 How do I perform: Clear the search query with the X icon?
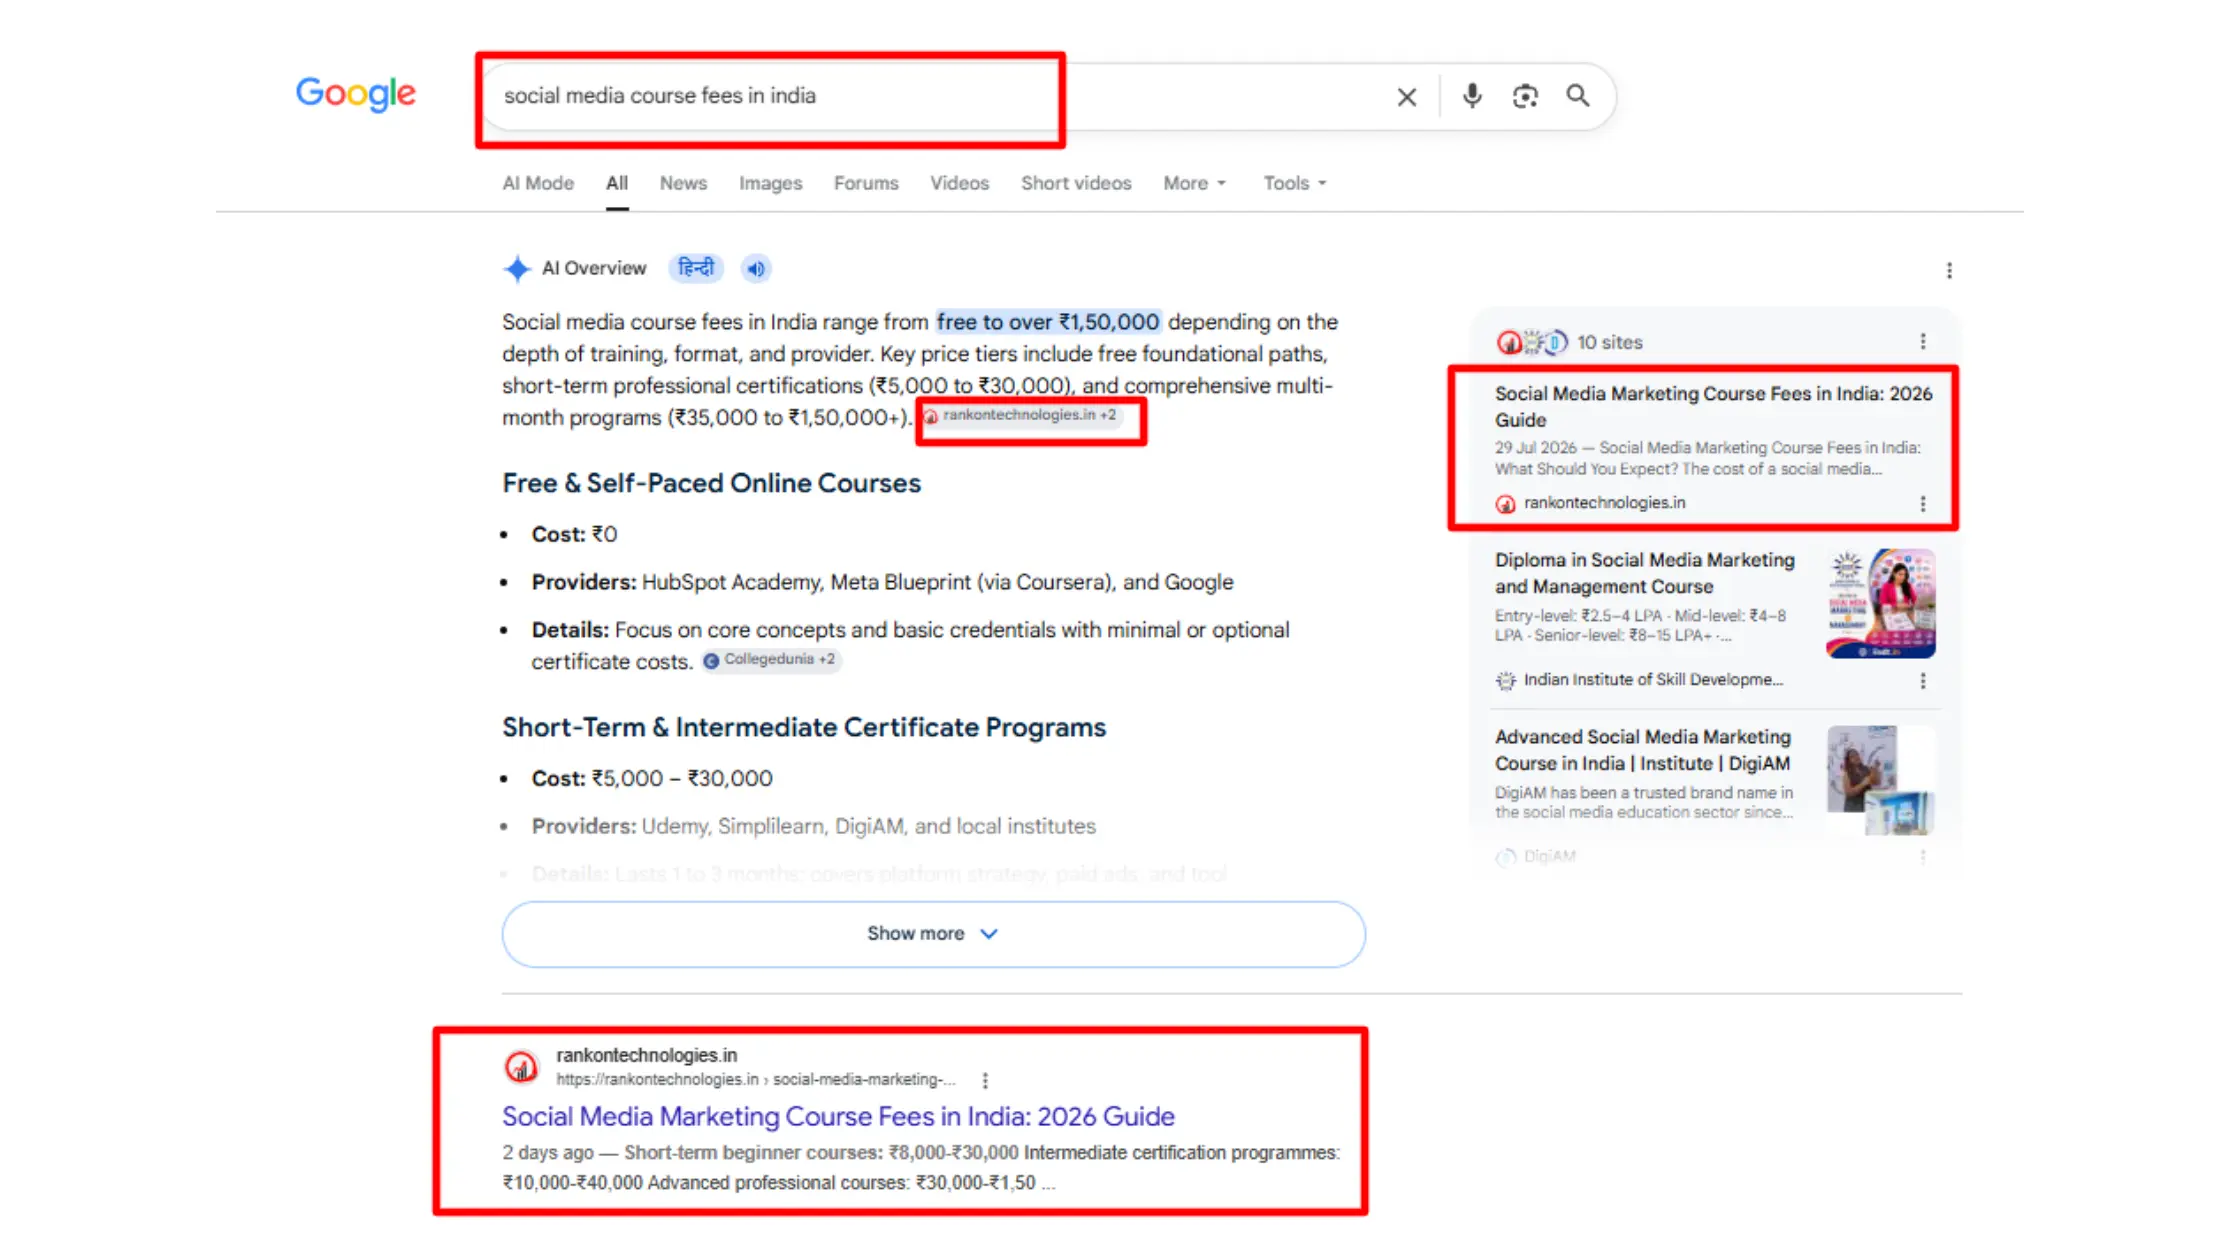coord(1406,96)
